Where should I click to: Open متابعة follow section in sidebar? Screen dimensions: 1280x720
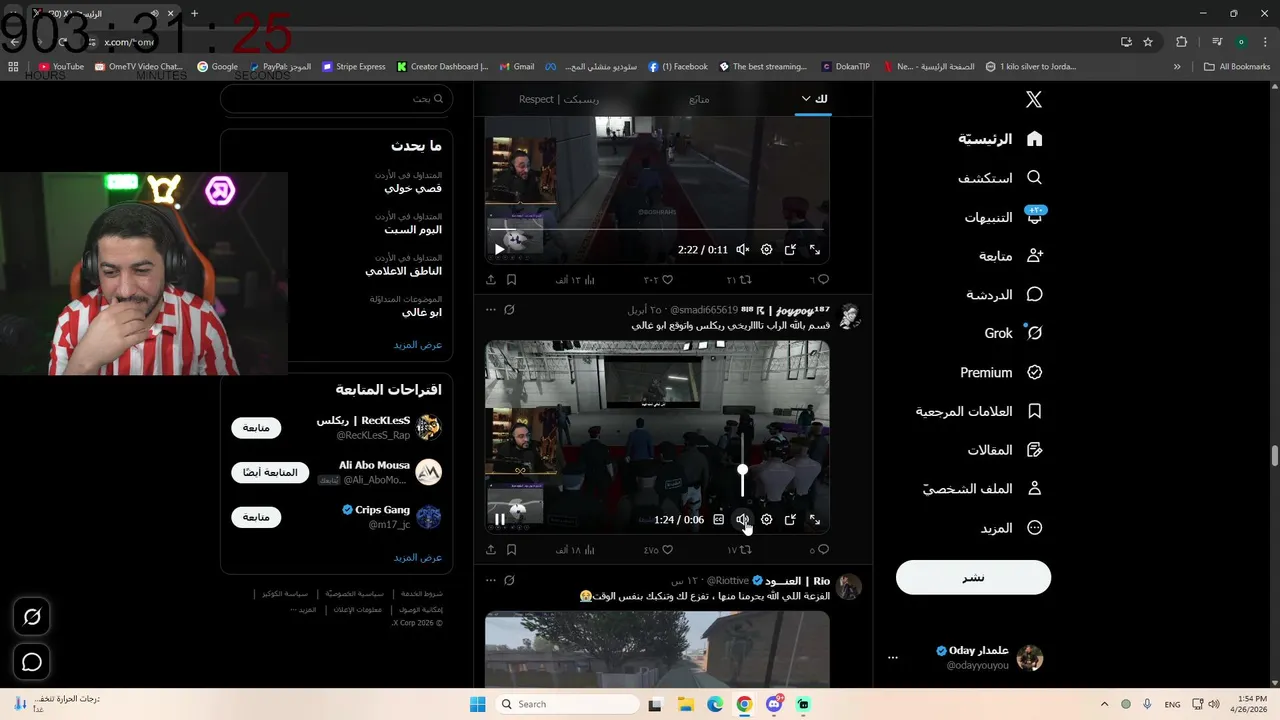(x=1011, y=256)
